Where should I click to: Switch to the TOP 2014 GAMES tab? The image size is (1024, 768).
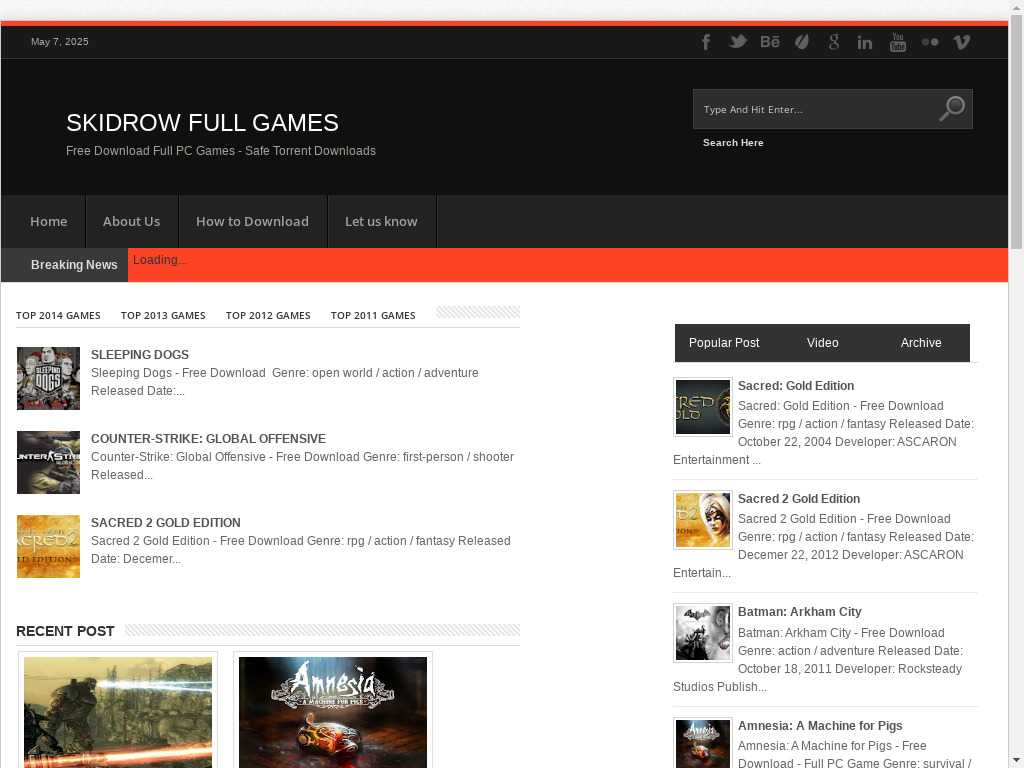58,315
